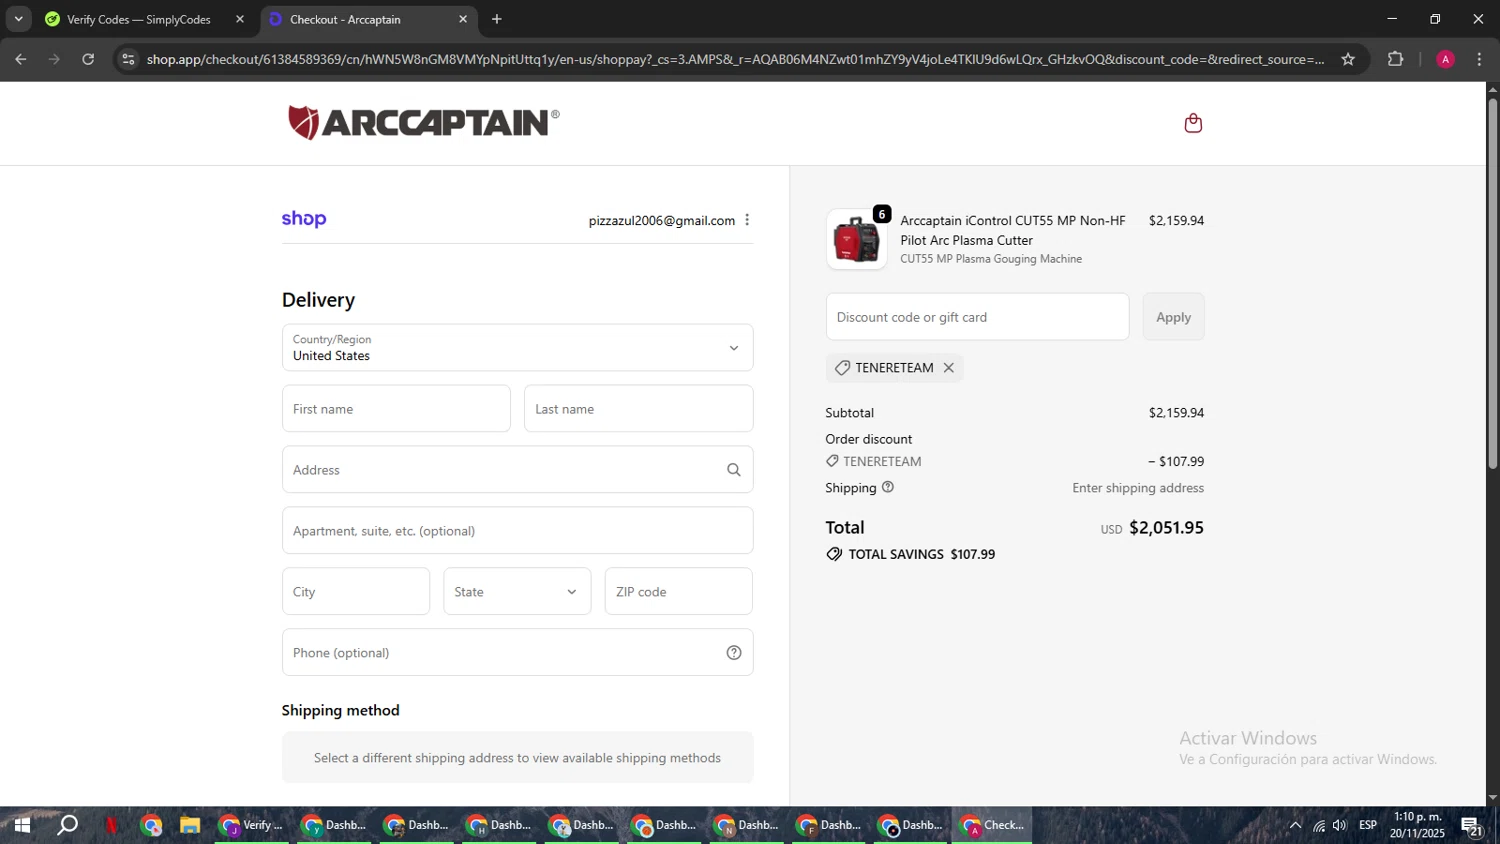Image resolution: width=1500 pixels, height=844 pixels.
Task: Click the Last name field
Action: pos(638,409)
